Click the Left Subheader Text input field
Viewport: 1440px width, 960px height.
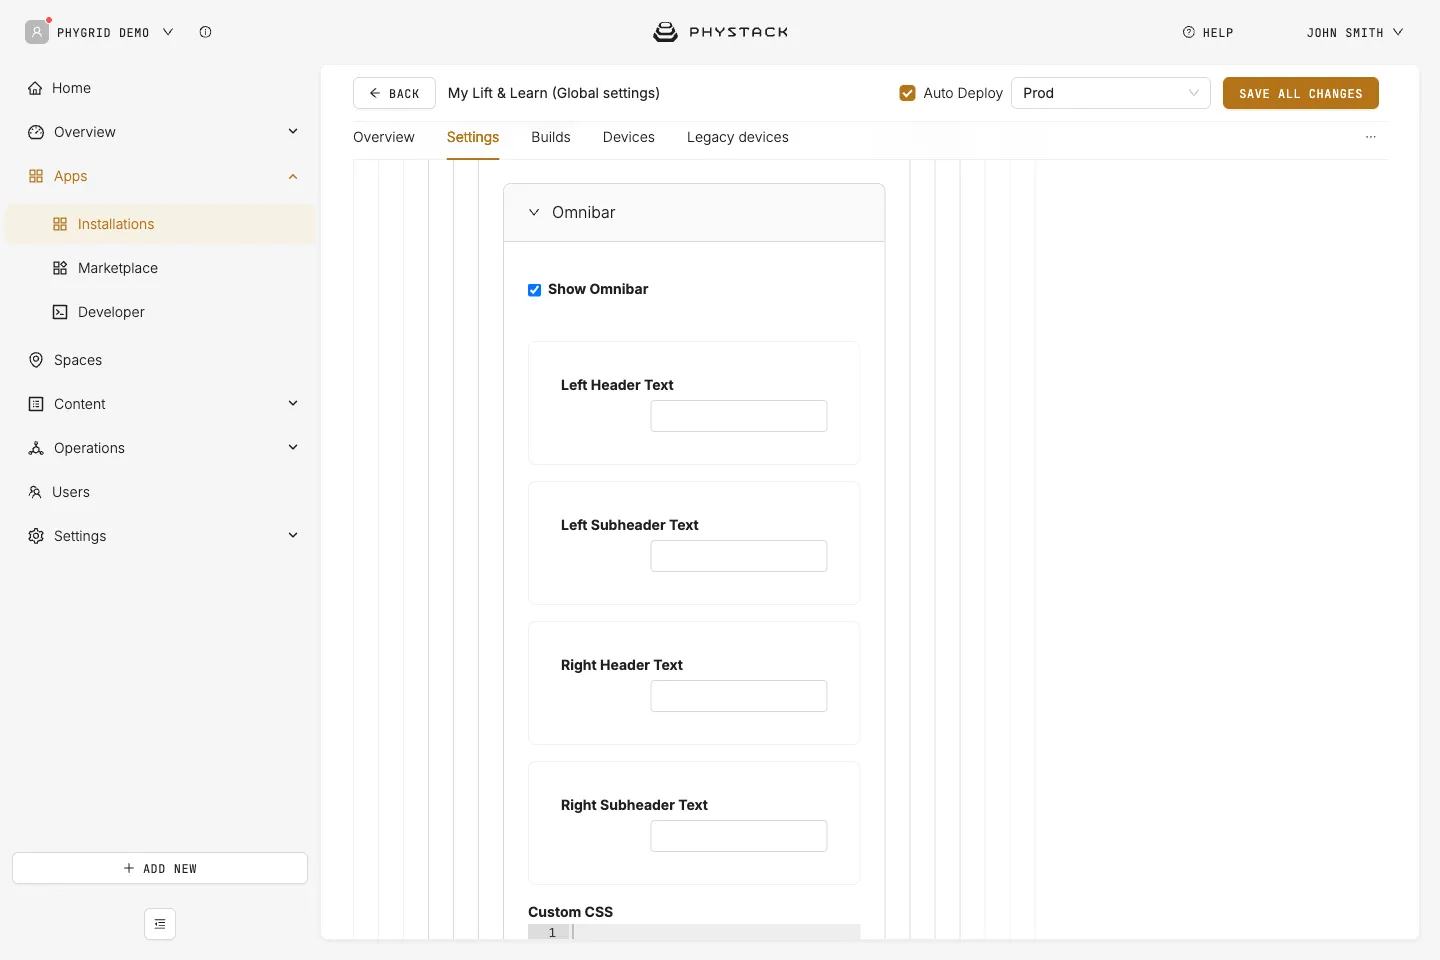[739, 556]
